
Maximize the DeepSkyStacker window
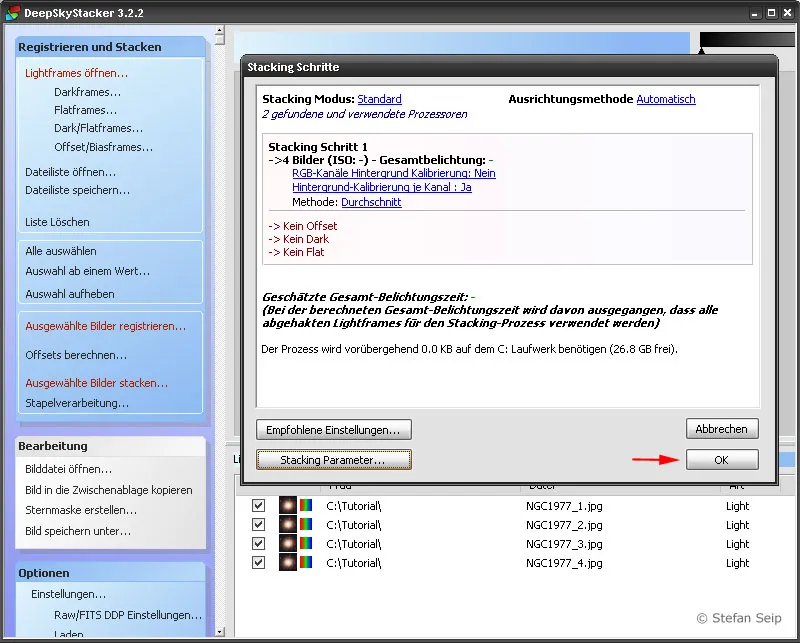771,13
